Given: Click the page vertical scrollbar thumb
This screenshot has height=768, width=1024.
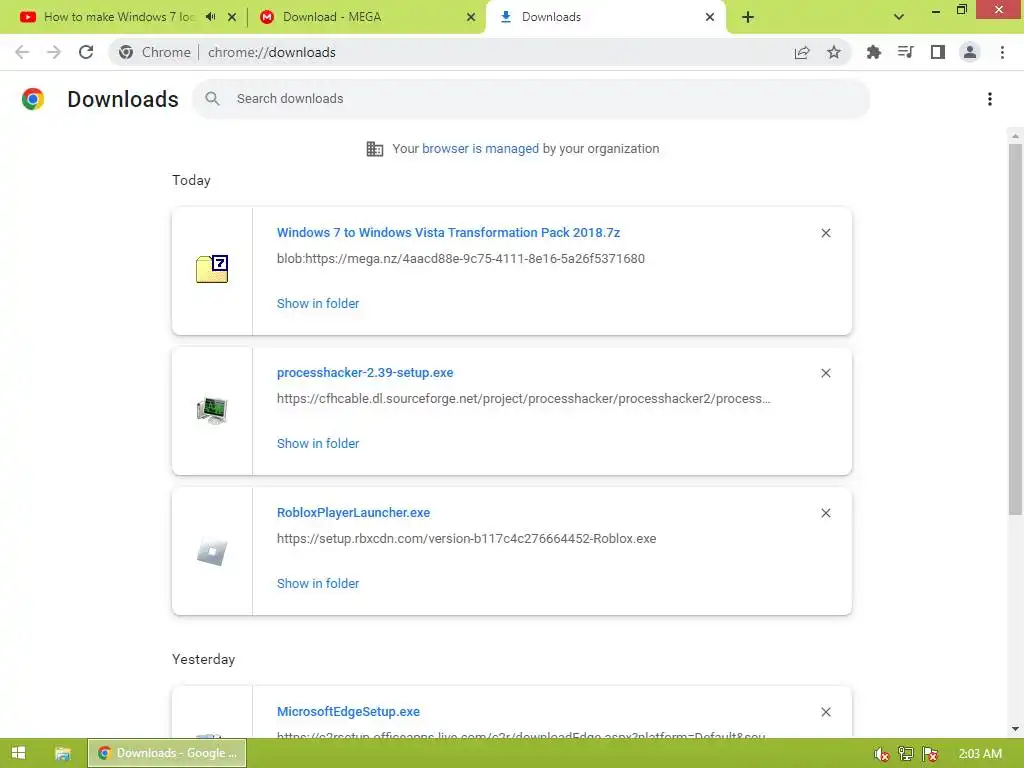Looking at the screenshot, I should (1015, 329).
